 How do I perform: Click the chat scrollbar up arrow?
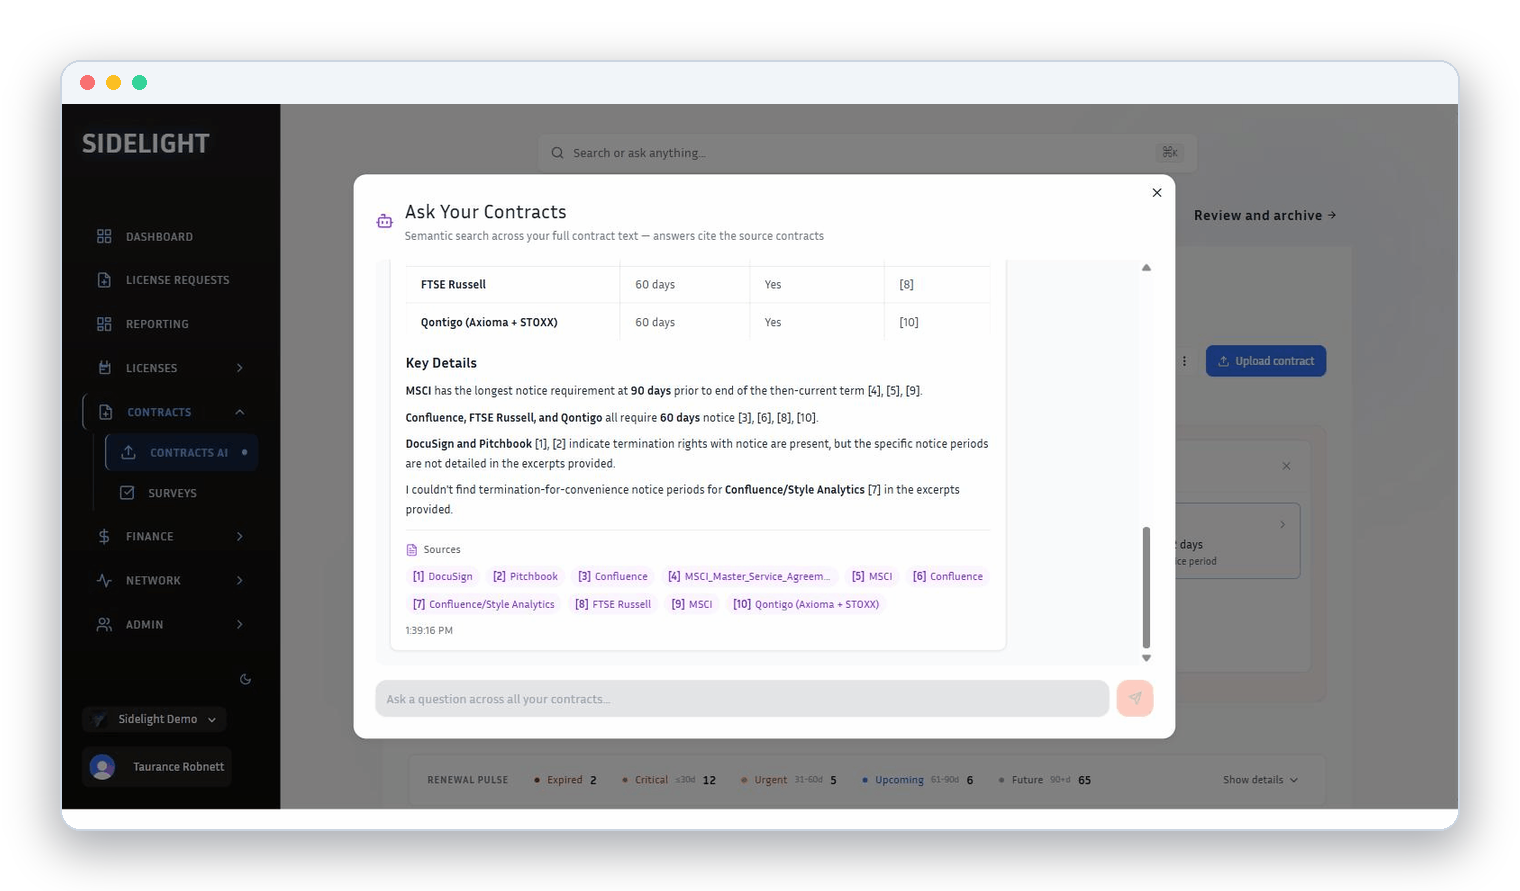click(1146, 268)
